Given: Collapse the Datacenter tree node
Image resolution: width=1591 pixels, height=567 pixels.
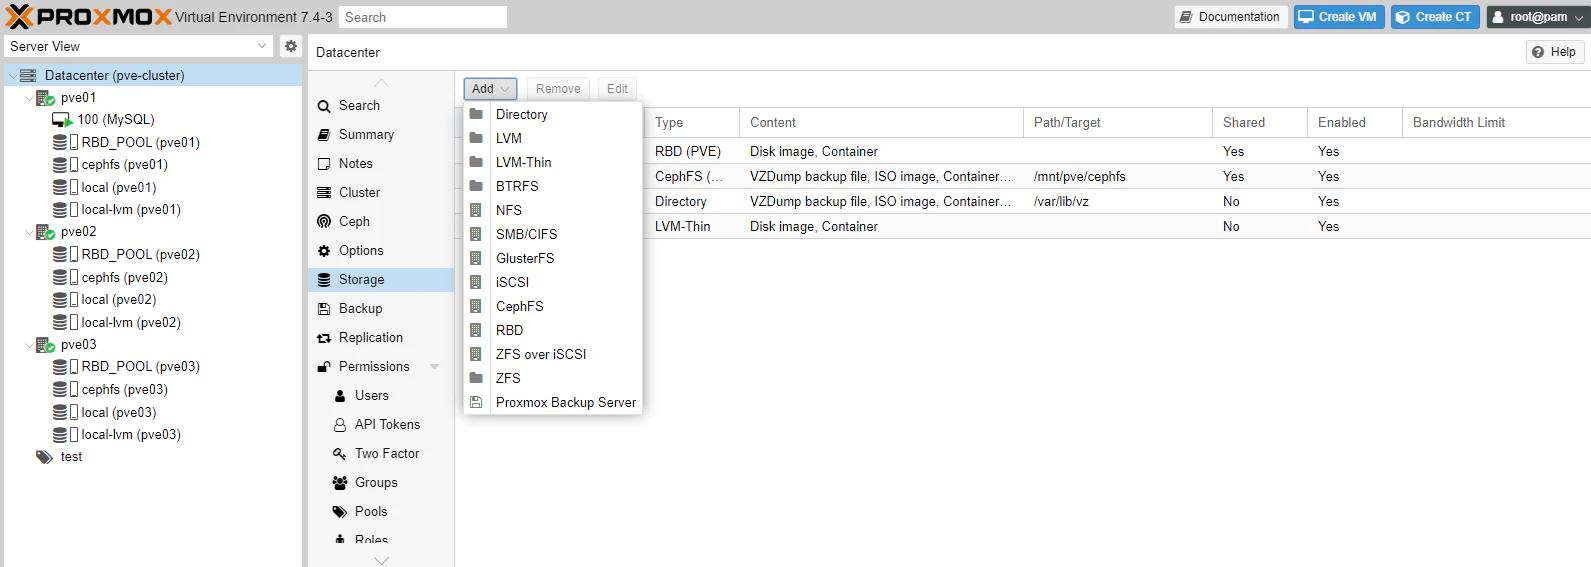Looking at the screenshot, I should [12, 75].
